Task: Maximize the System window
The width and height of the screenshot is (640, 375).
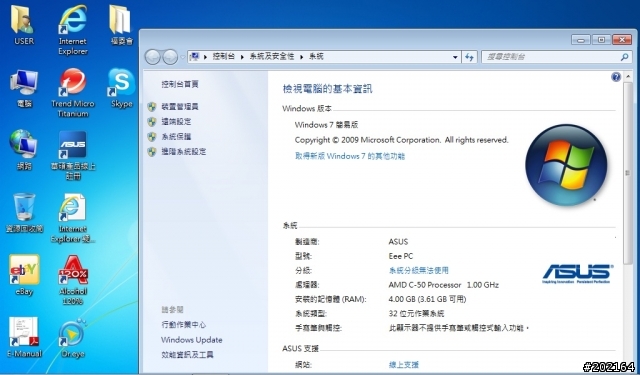Action: point(601,40)
